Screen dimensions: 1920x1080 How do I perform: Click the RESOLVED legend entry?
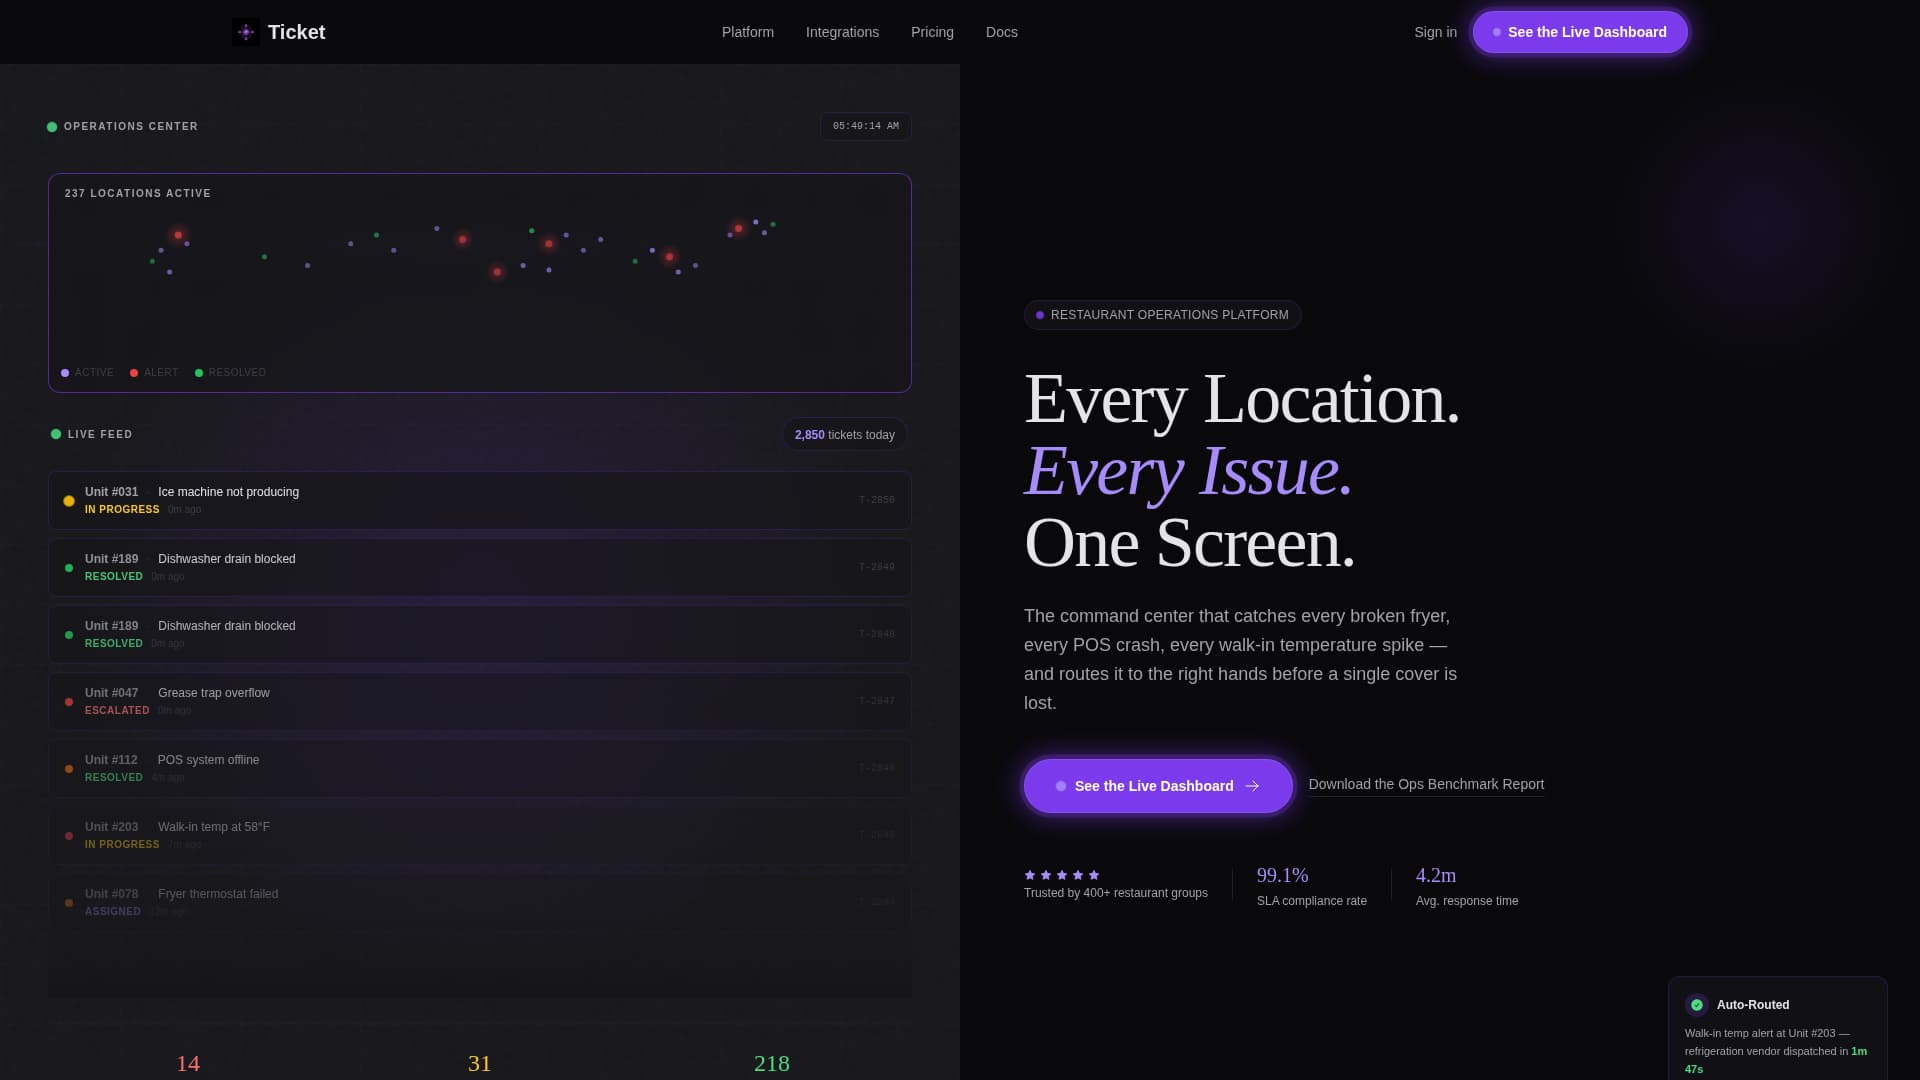coord(230,373)
